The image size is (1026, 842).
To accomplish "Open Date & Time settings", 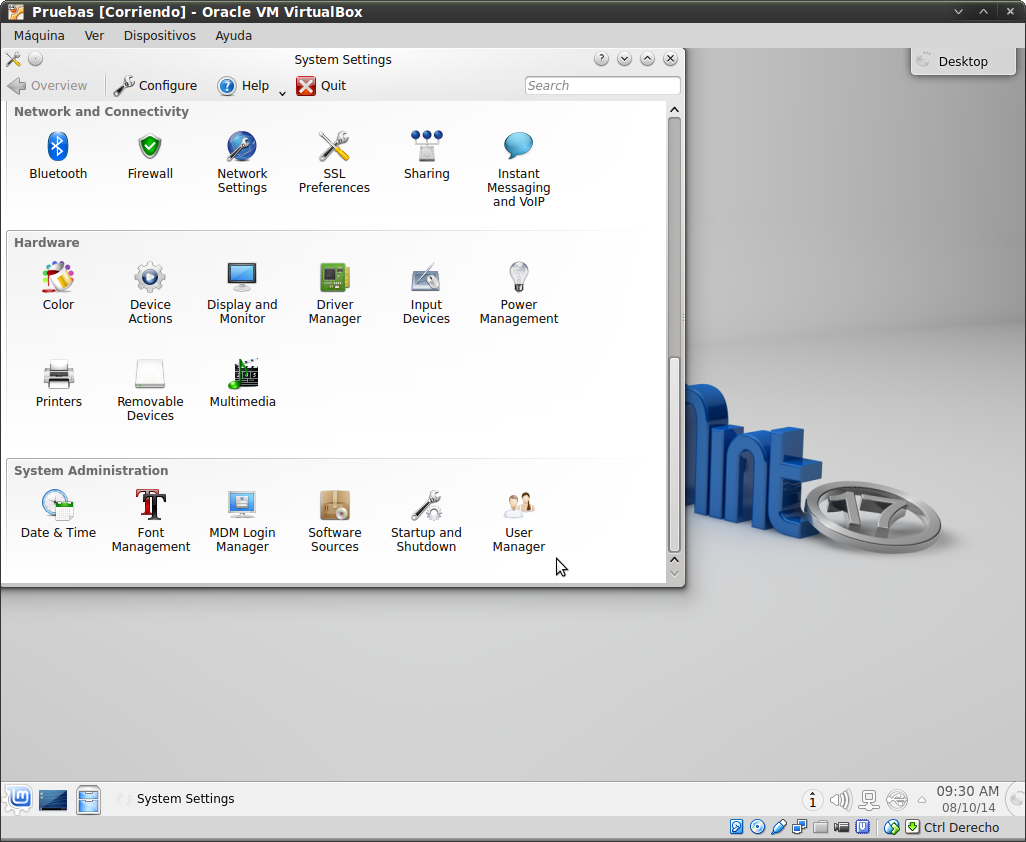I will coord(58,516).
